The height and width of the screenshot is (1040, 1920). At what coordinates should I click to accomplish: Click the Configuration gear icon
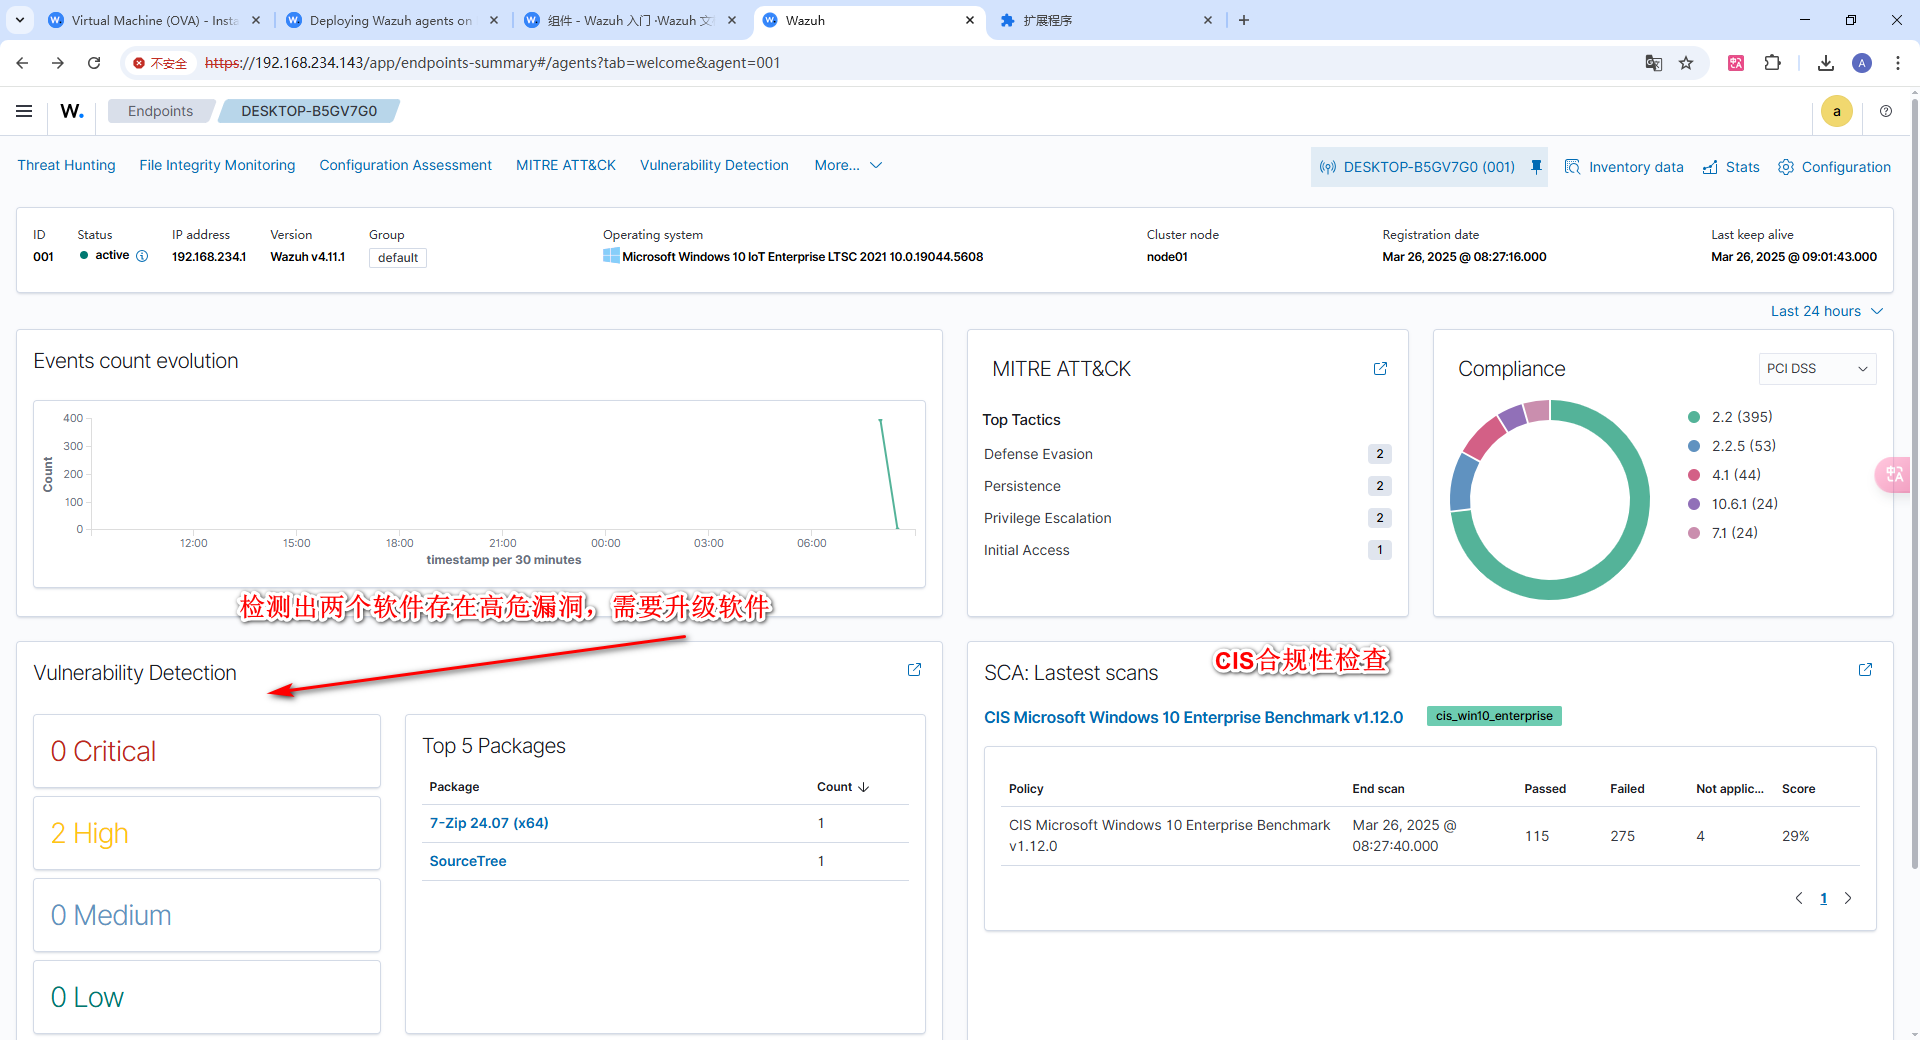point(1786,167)
